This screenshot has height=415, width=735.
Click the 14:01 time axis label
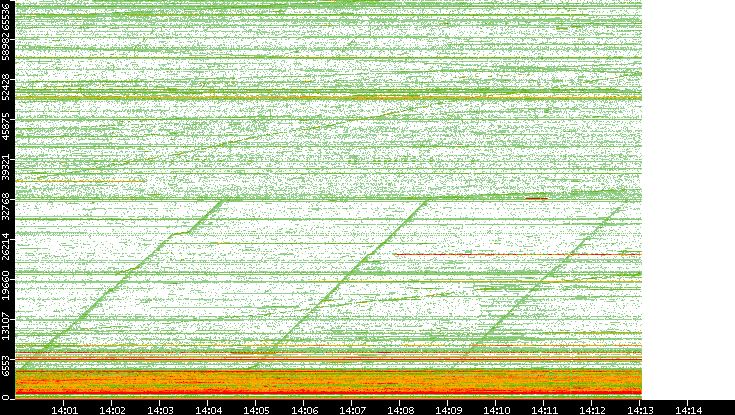coord(64,410)
